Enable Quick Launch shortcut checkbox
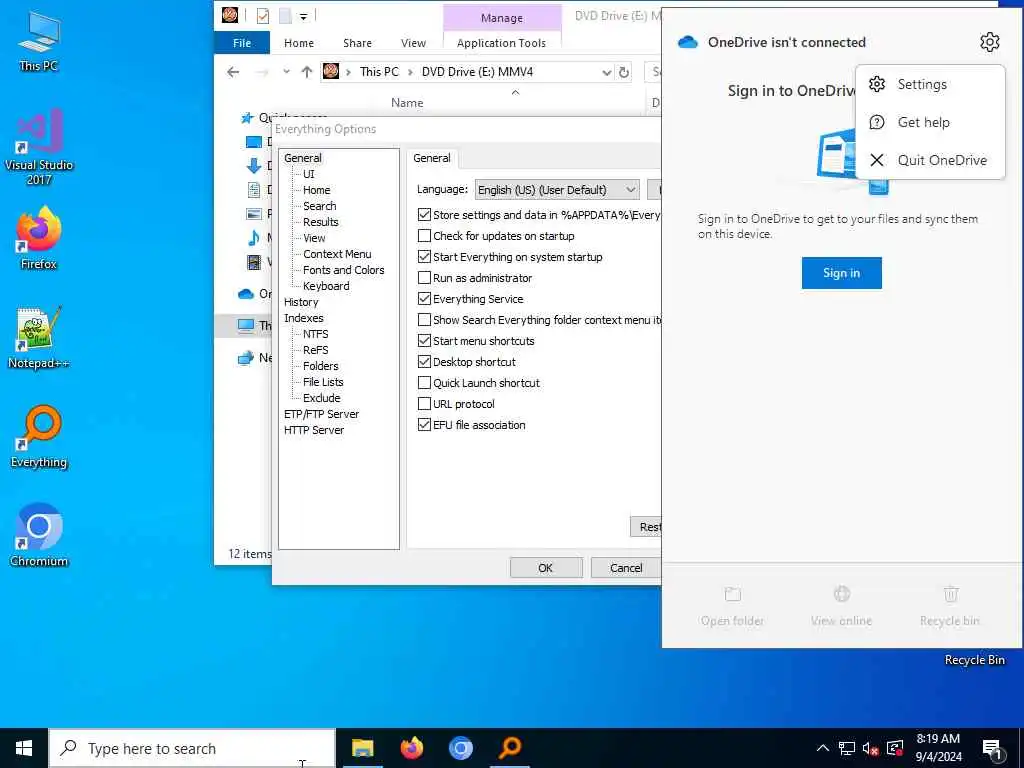 (x=424, y=383)
